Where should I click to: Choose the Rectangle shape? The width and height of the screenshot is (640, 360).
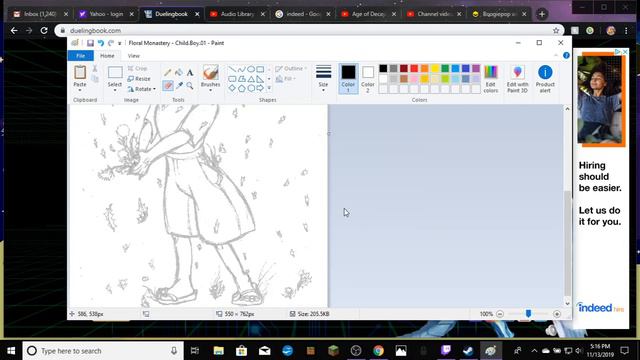click(x=260, y=69)
